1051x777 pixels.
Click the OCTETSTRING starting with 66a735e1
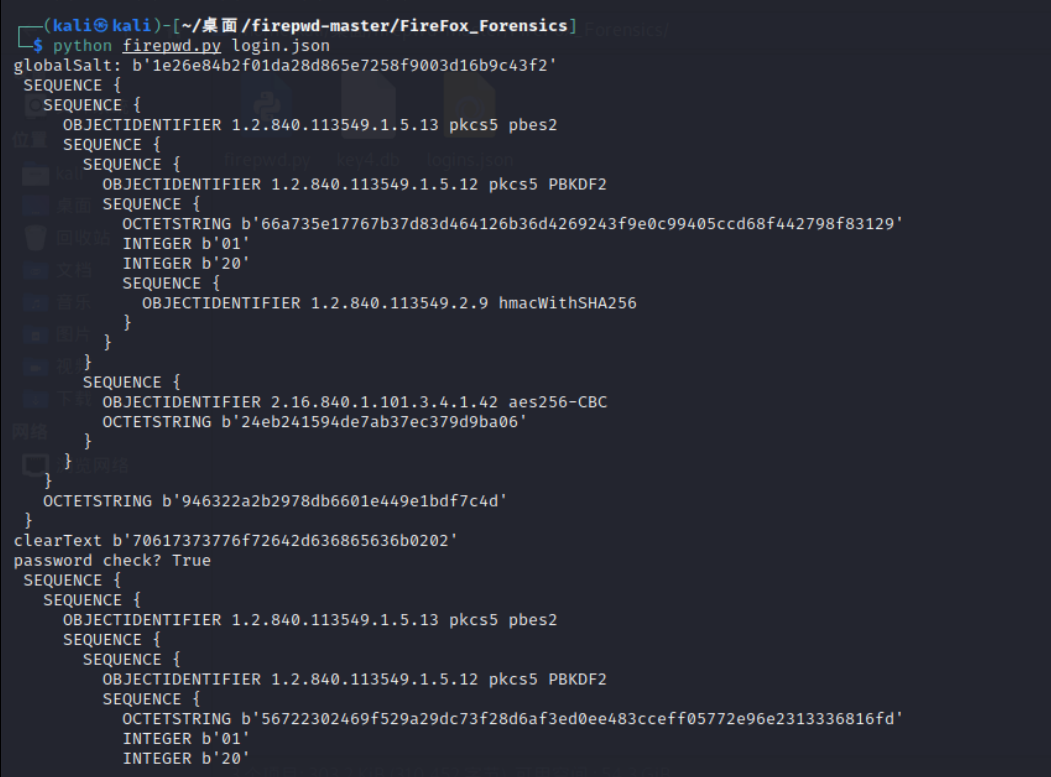(512, 224)
